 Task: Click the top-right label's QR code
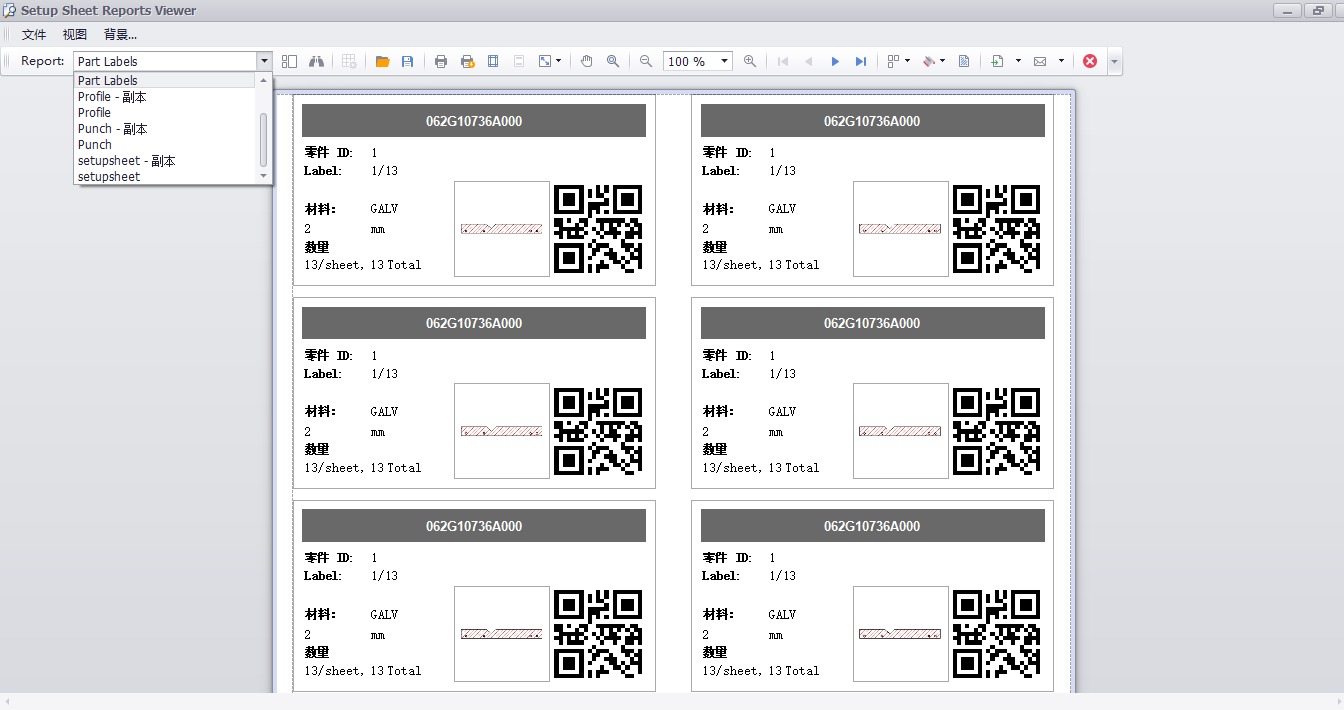(x=996, y=229)
